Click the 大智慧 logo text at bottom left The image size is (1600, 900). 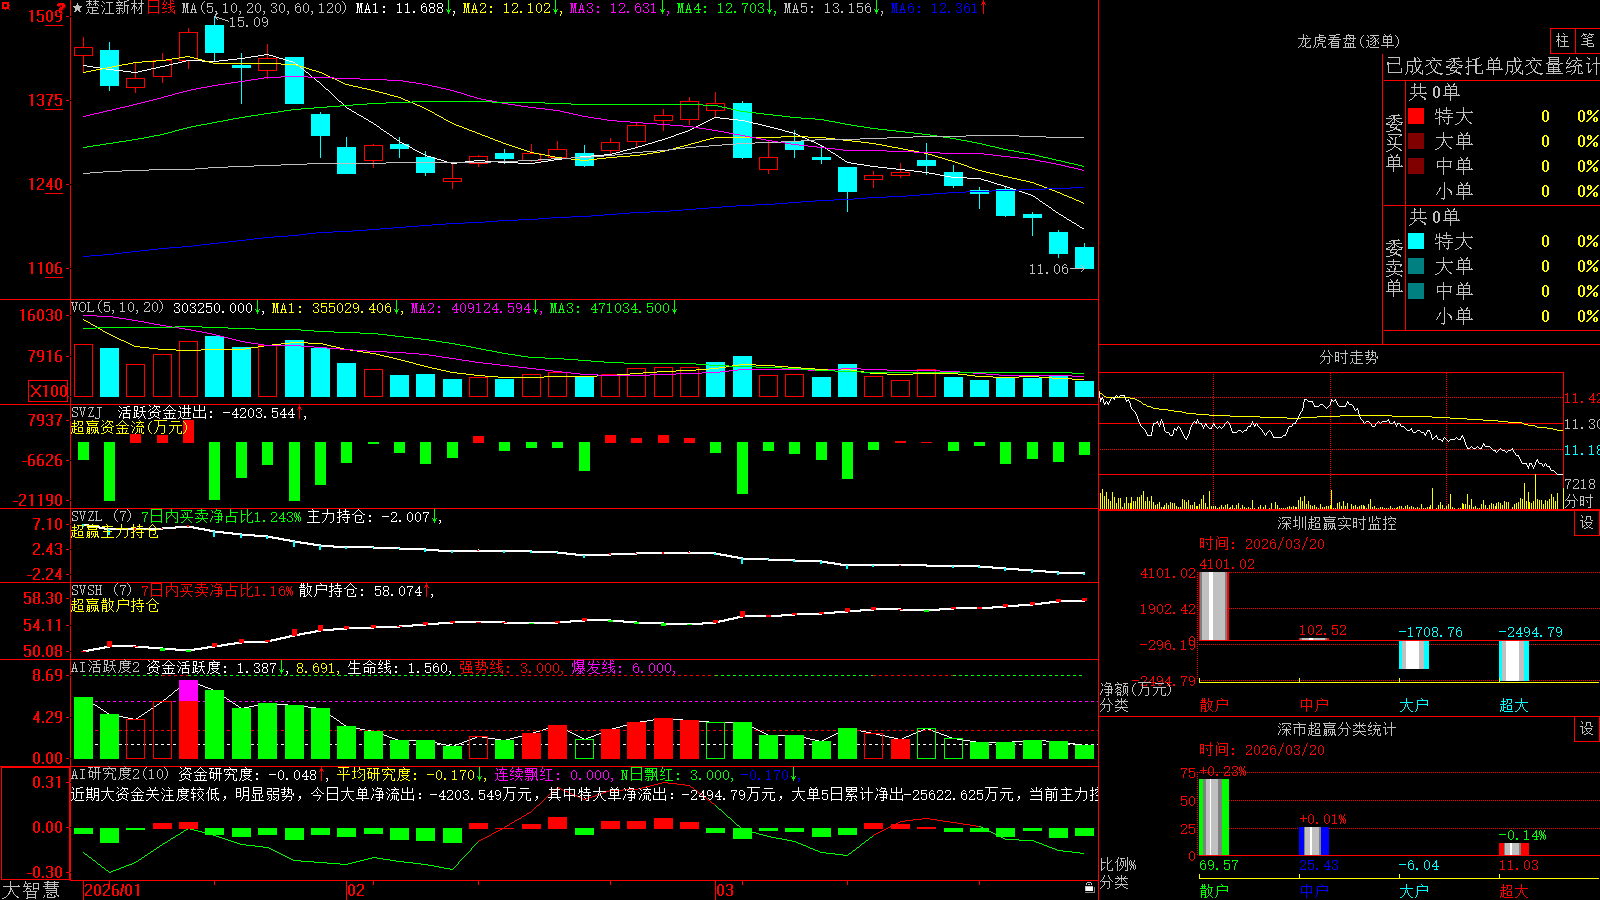(x=31, y=890)
